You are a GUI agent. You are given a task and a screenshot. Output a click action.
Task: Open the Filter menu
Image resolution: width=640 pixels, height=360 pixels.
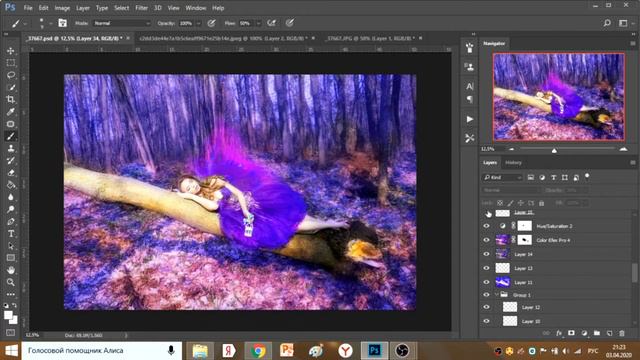coord(141,8)
